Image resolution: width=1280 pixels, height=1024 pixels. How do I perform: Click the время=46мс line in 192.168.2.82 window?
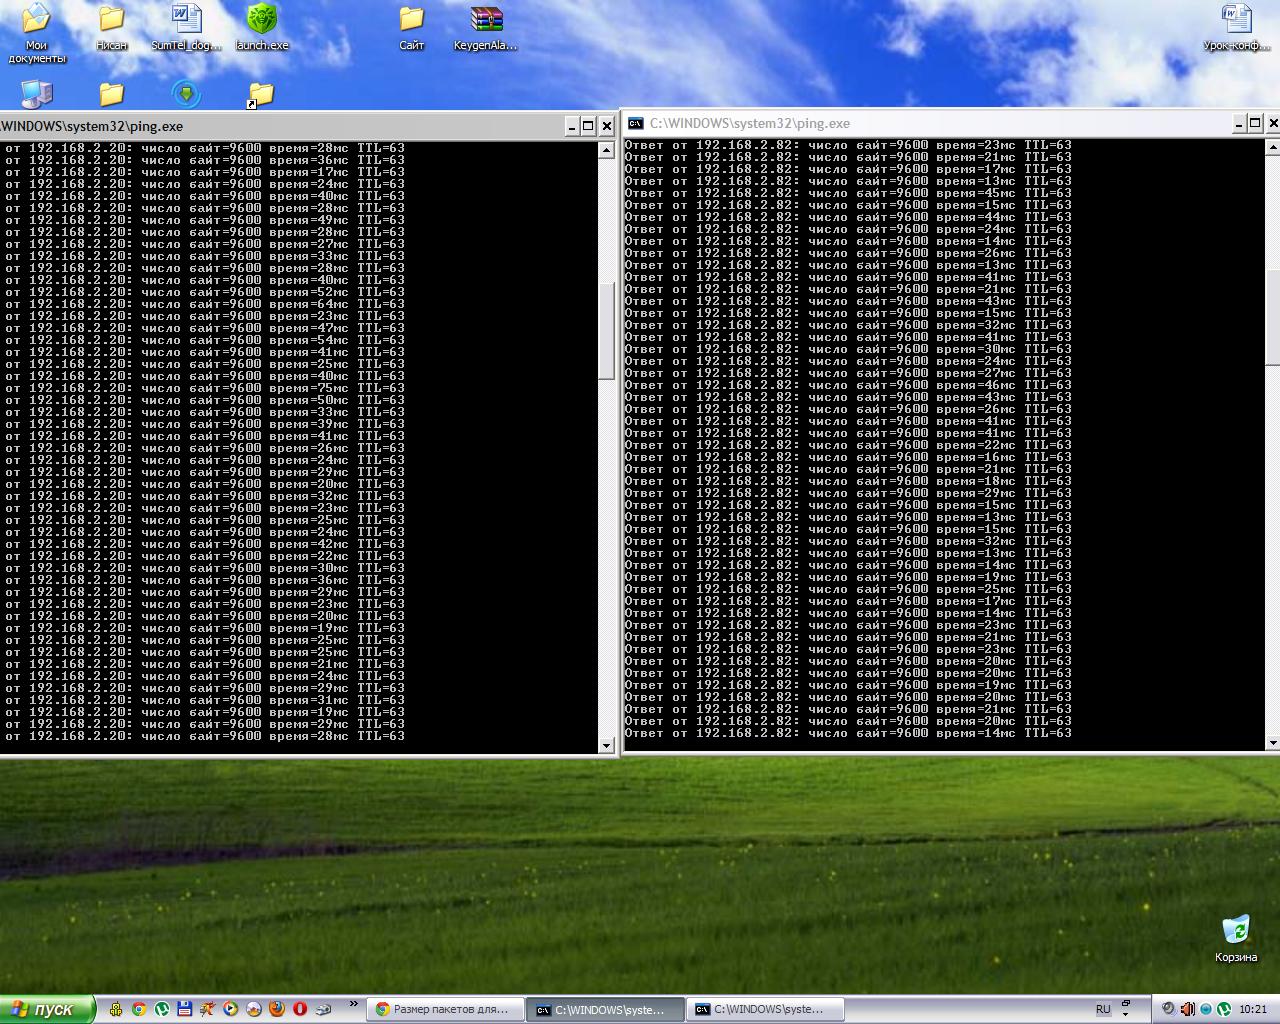coord(848,385)
